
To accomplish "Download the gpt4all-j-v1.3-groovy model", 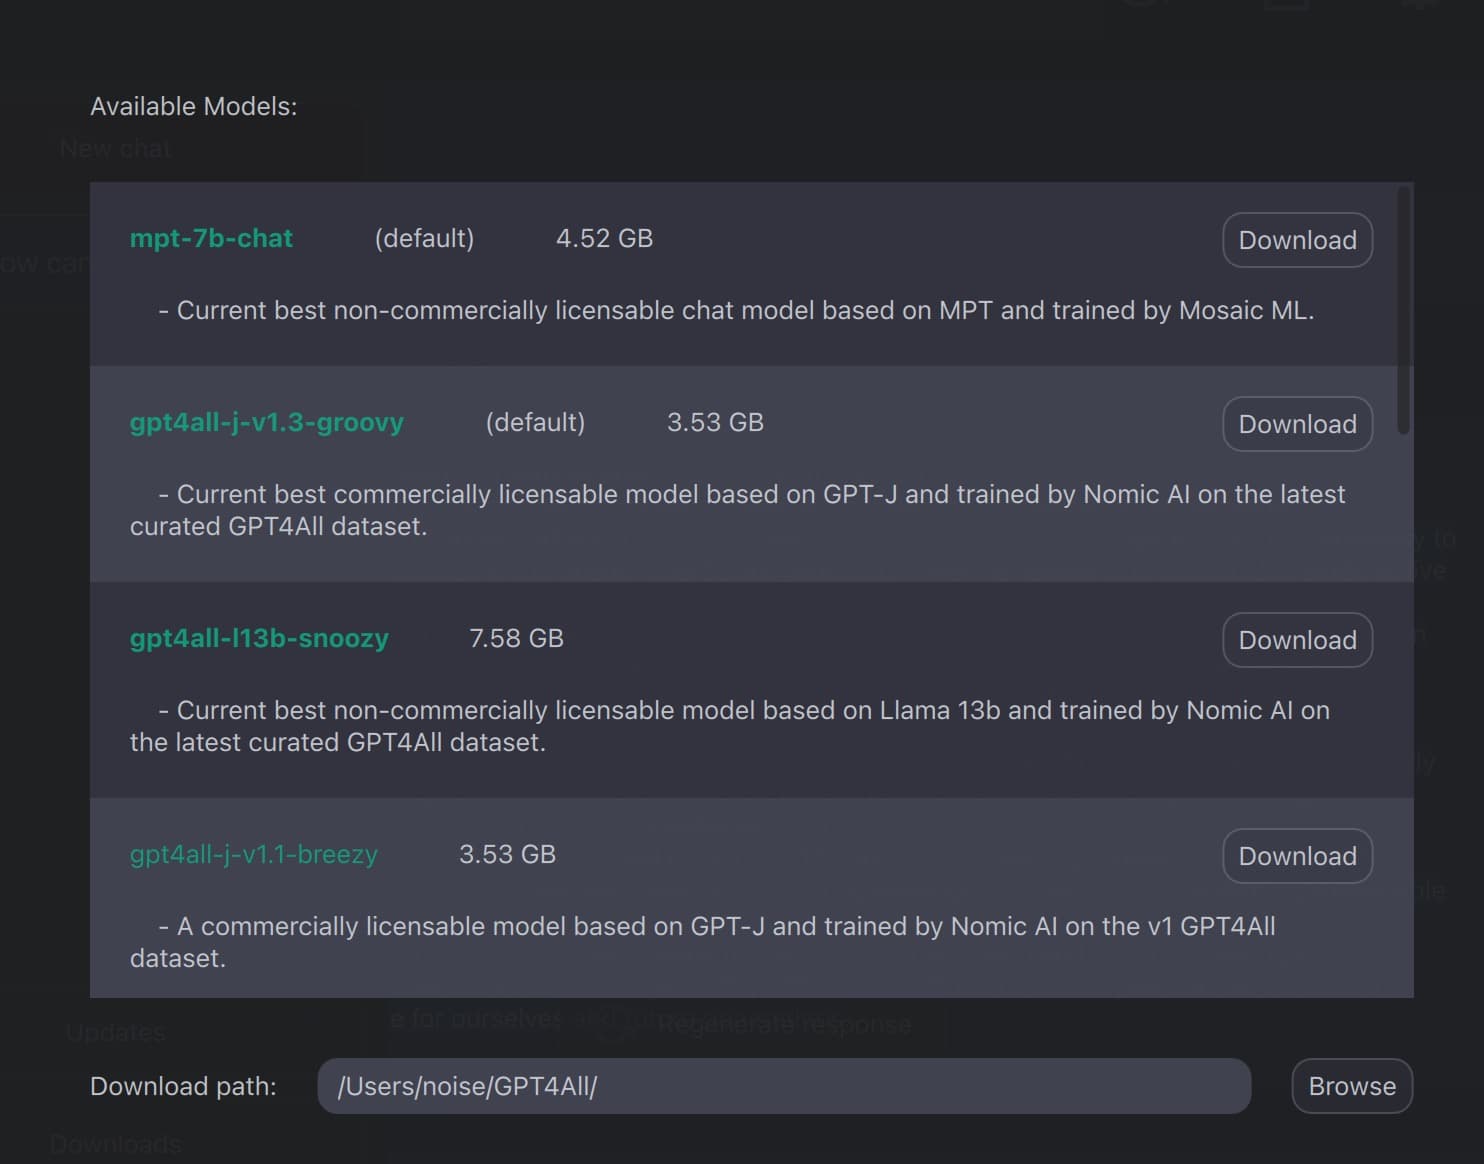I will point(1297,424).
